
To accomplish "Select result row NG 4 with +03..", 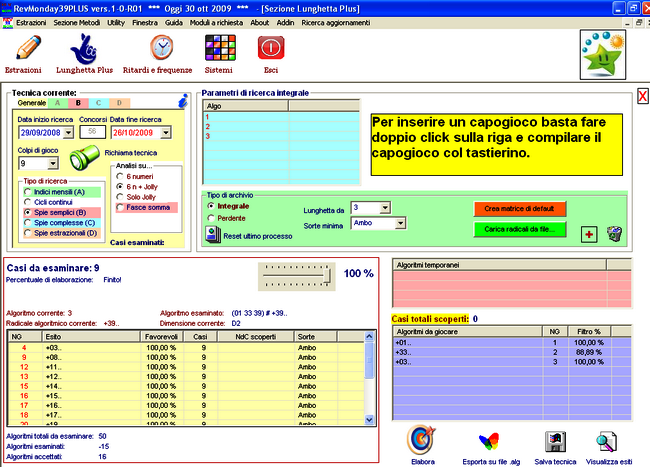I will (x=186, y=348).
